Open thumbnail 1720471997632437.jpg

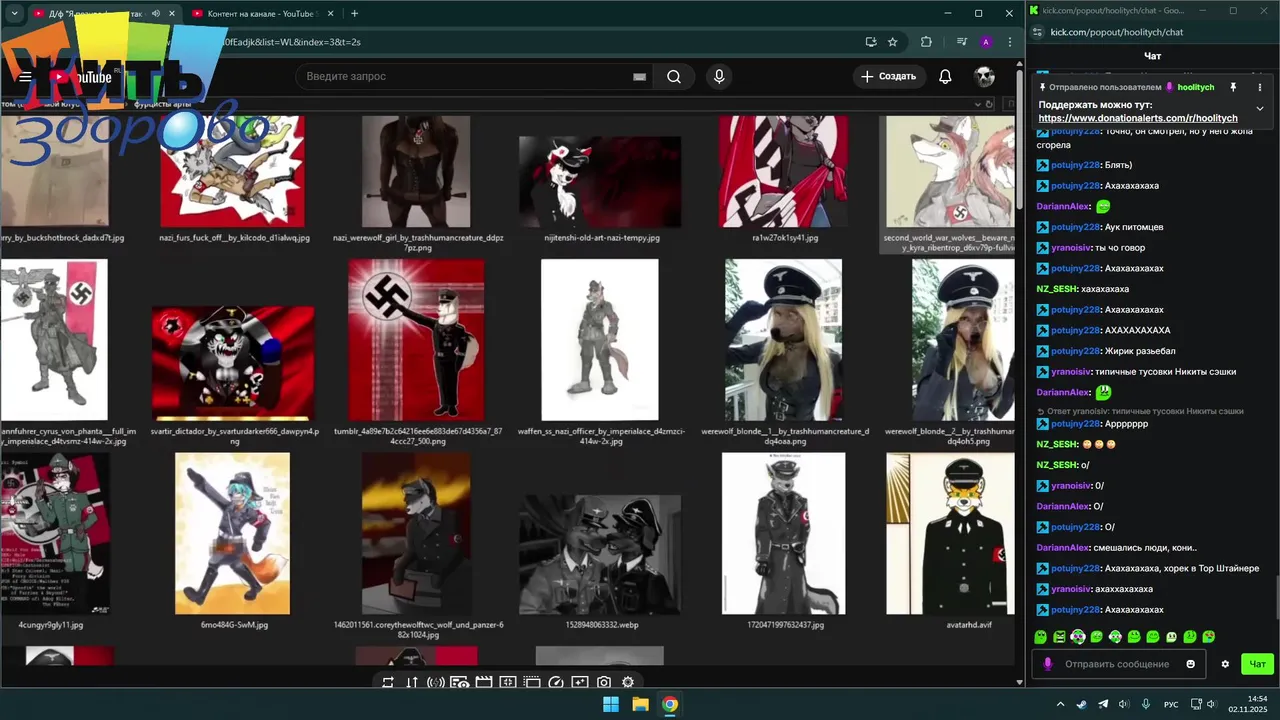tap(784, 534)
